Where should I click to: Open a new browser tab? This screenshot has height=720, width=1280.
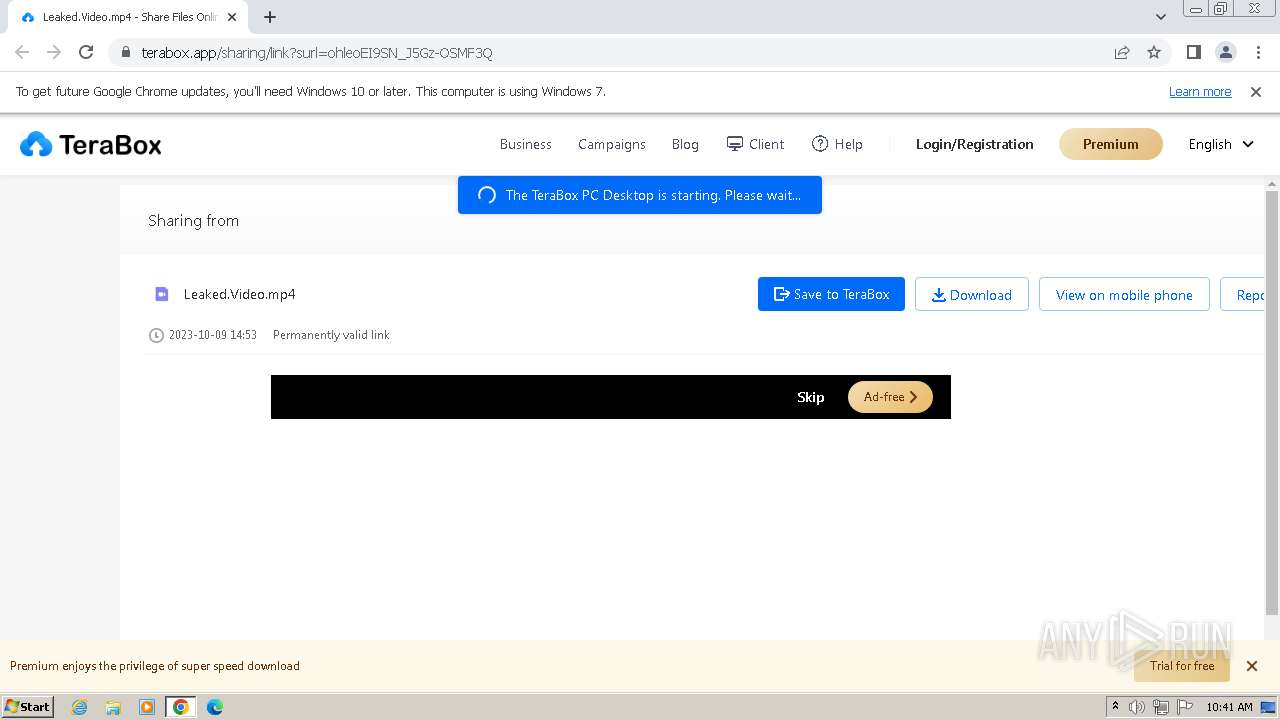coord(270,17)
